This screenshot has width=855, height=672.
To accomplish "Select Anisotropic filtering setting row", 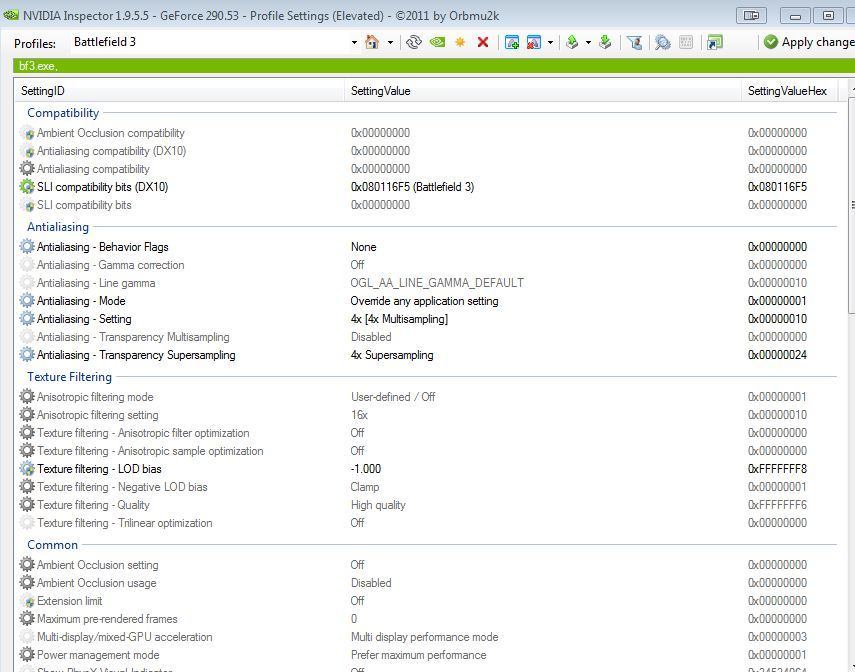I will click(428, 415).
